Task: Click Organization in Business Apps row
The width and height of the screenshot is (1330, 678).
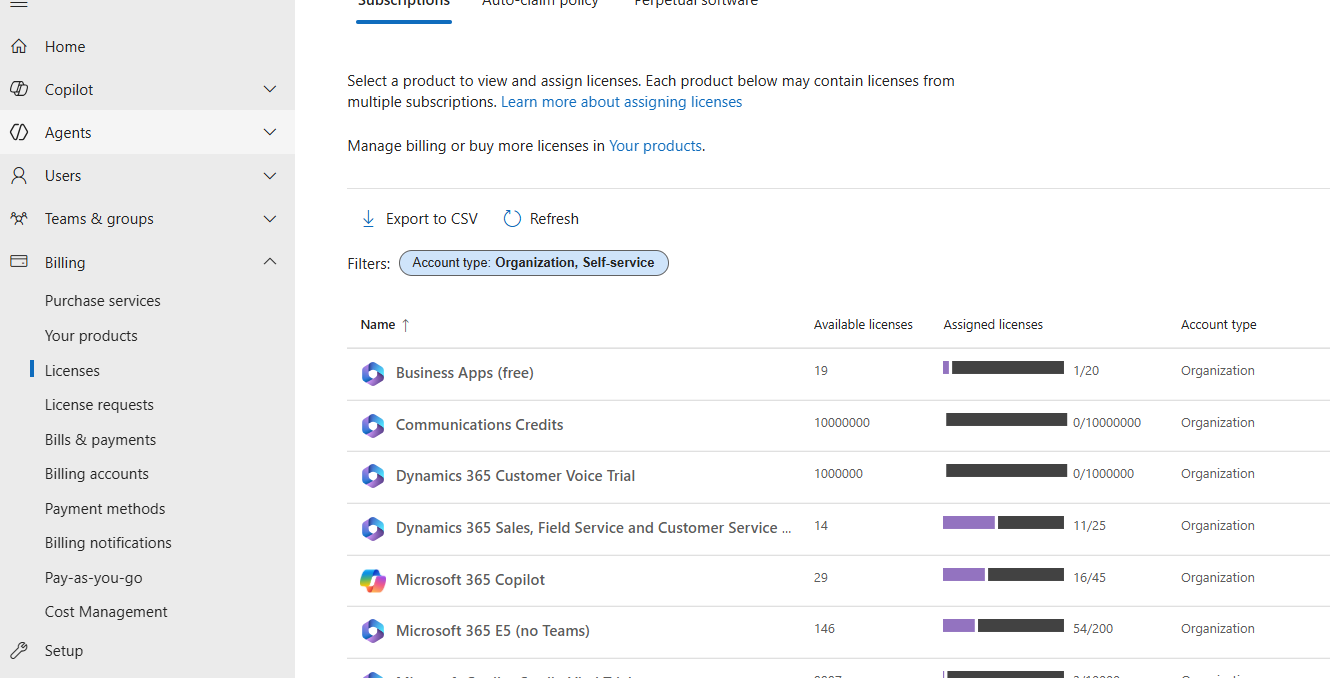Action: 1217,371
